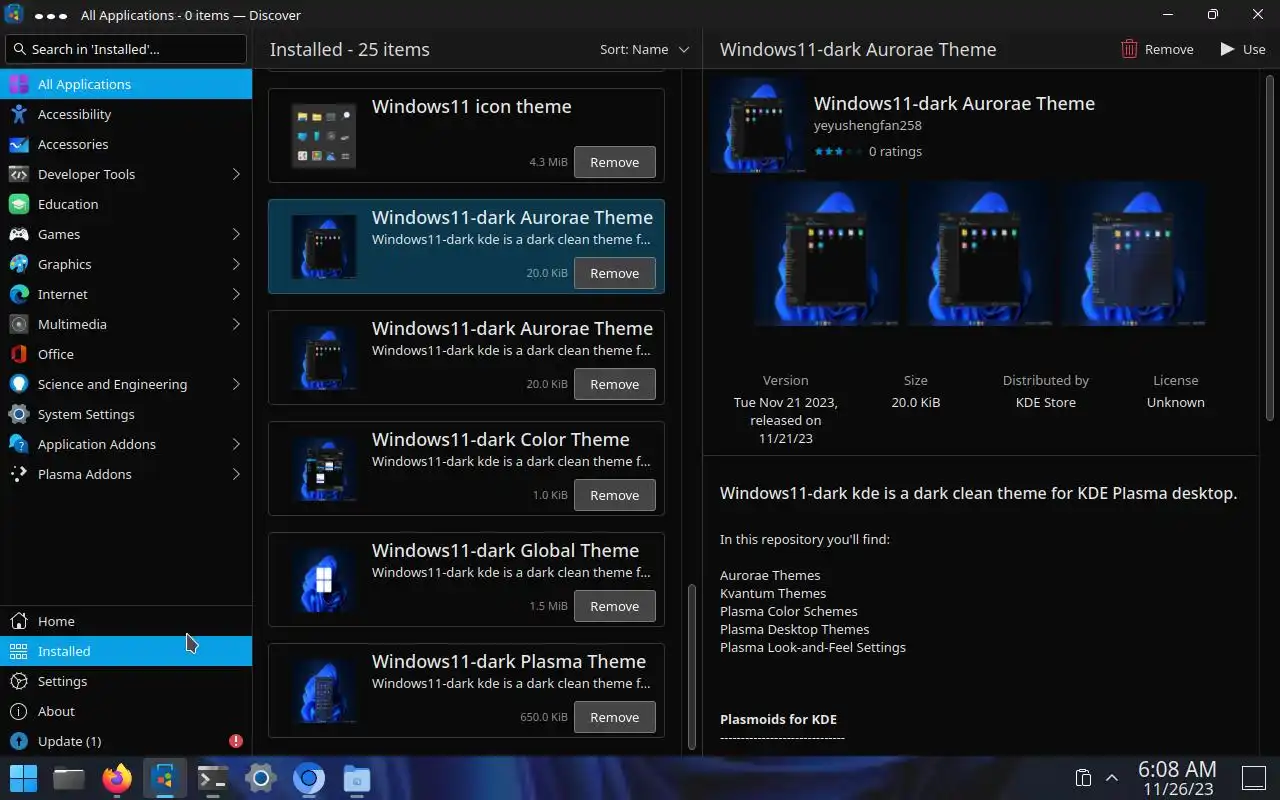The height and width of the screenshot is (800, 1280).
Task: Click the details pane scrollbar
Action: pos(1271,250)
